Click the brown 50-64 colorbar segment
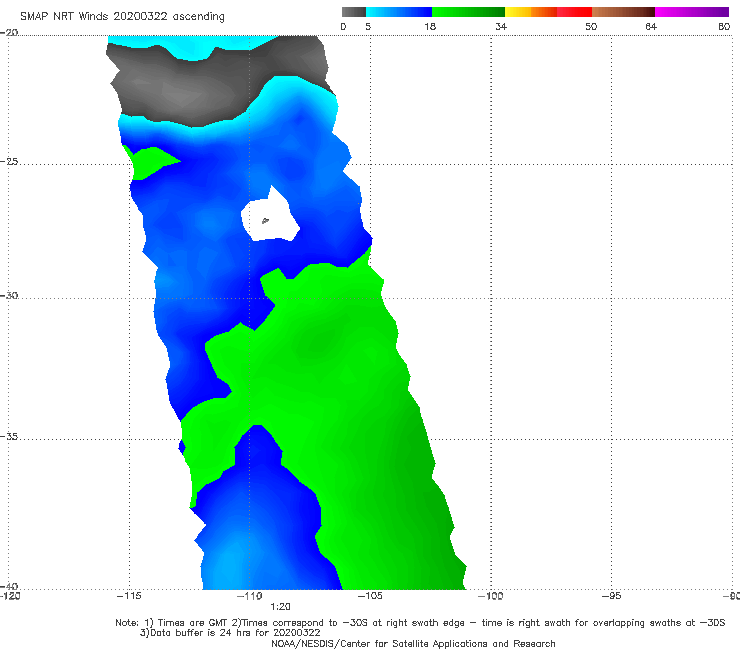Image resolution: width=740 pixels, height=650 pixels. [623, 12]
